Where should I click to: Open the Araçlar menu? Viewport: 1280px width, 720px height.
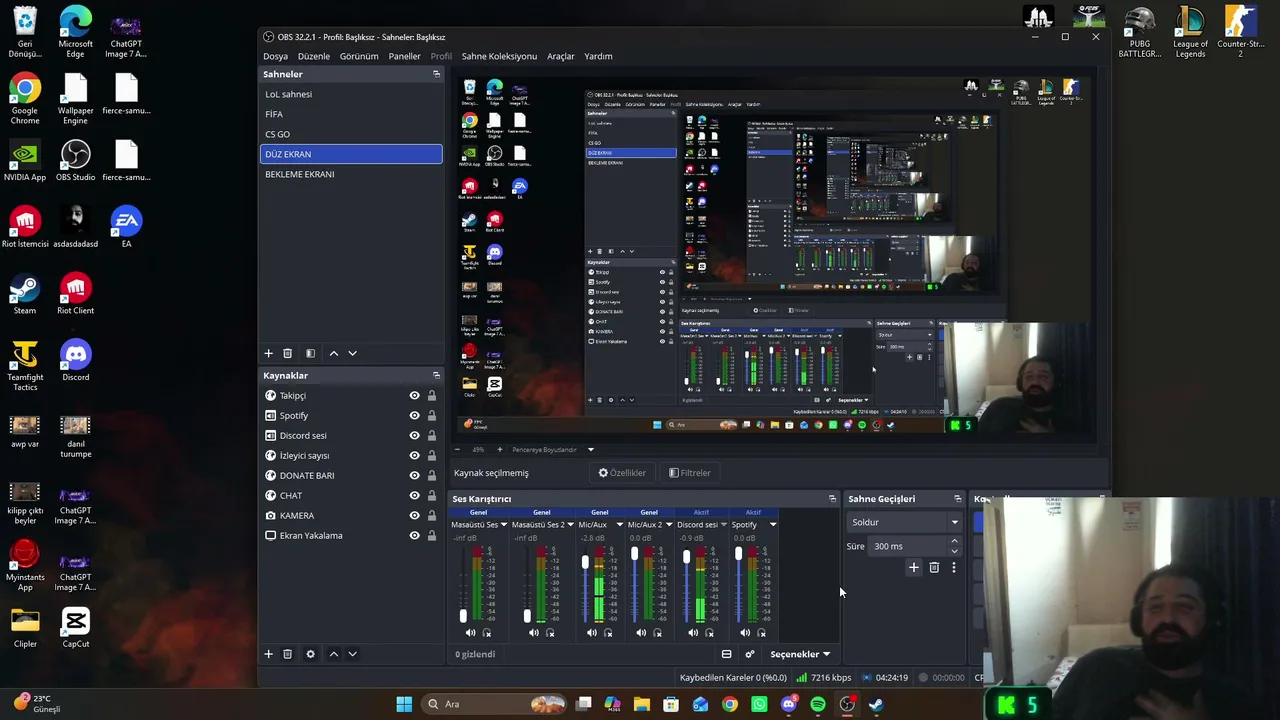pyautogui.click(x=561, y=56)
